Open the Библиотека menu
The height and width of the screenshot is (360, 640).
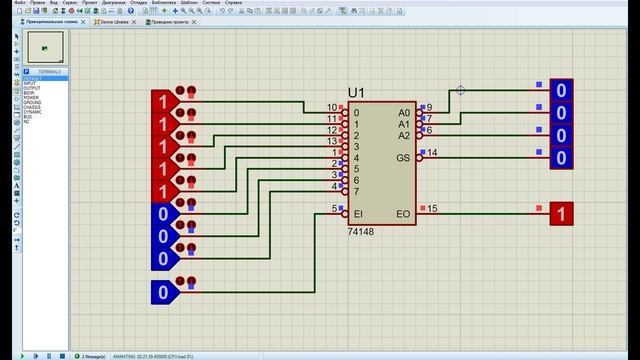coord(164,2)
